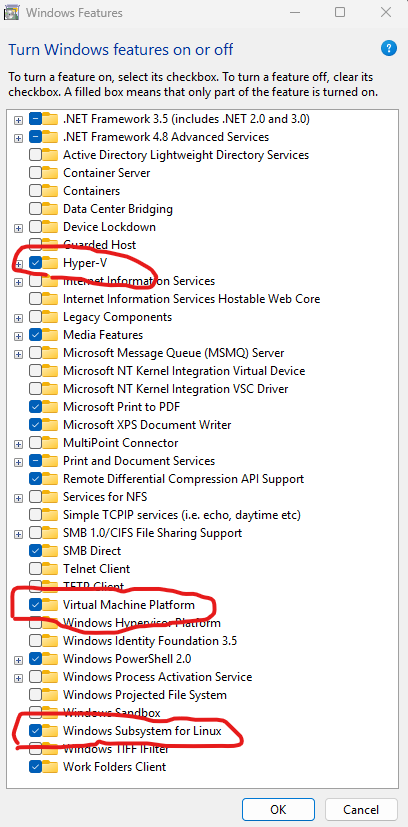
Task: Check the Container Server checkbox
Action: tap(35, 172)
